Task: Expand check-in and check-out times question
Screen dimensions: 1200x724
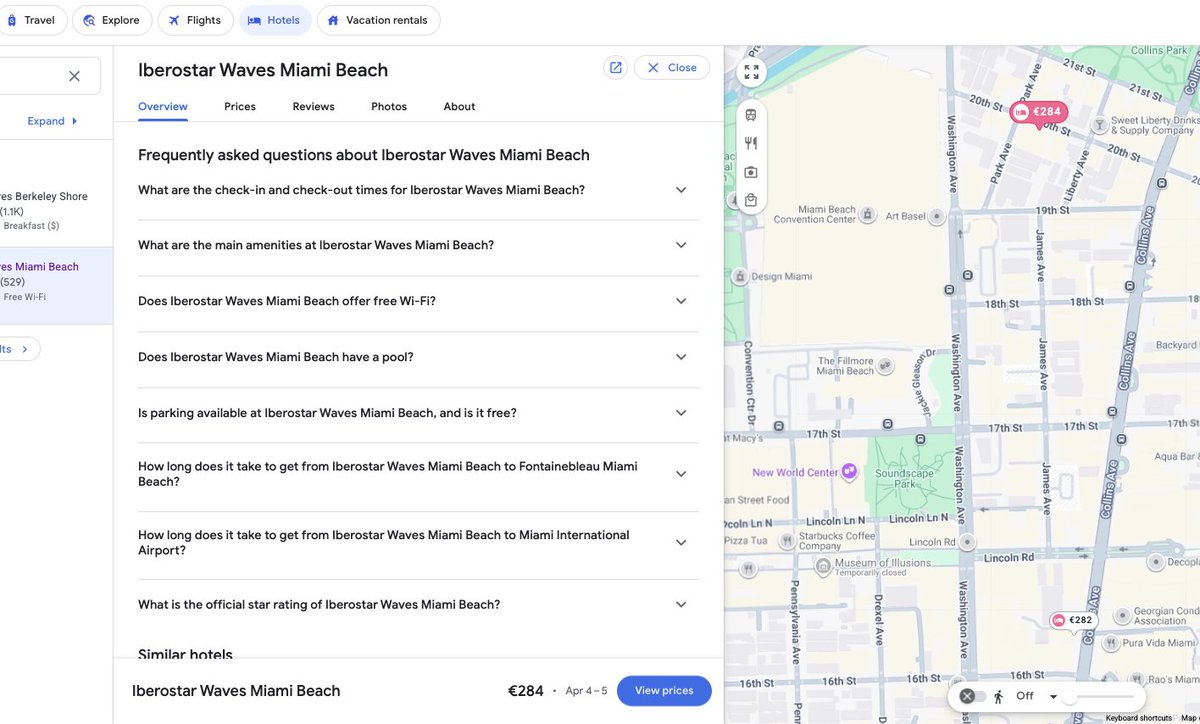Action: click(x=418, y=190)
